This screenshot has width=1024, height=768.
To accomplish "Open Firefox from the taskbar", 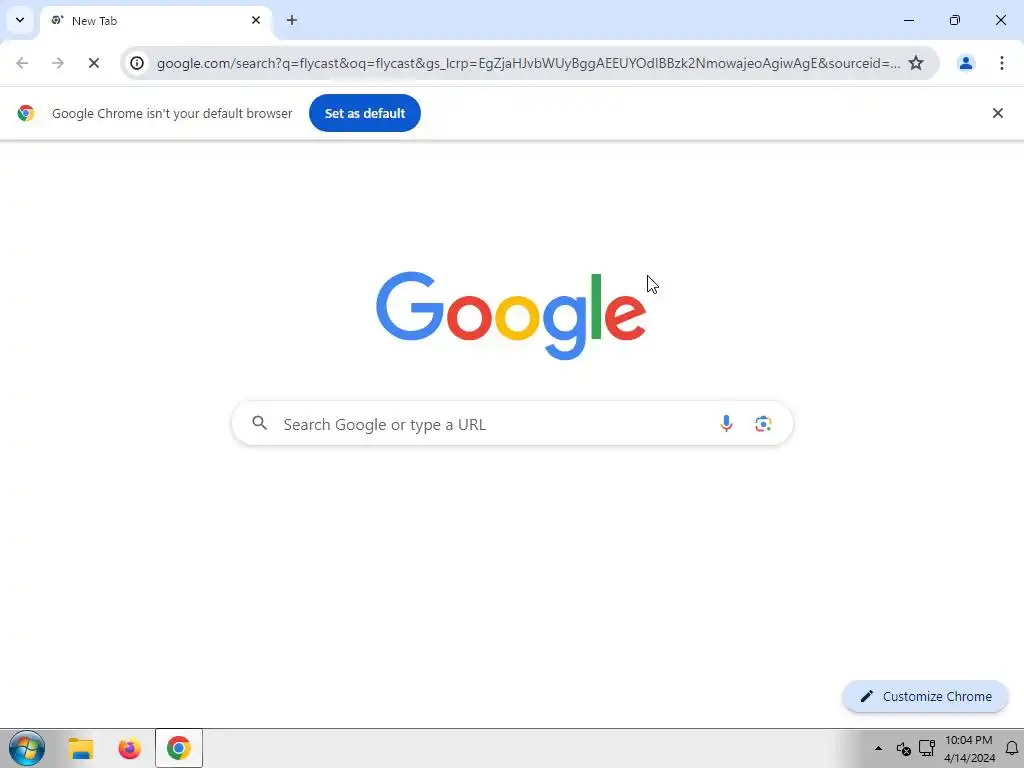I will [129, 748].
